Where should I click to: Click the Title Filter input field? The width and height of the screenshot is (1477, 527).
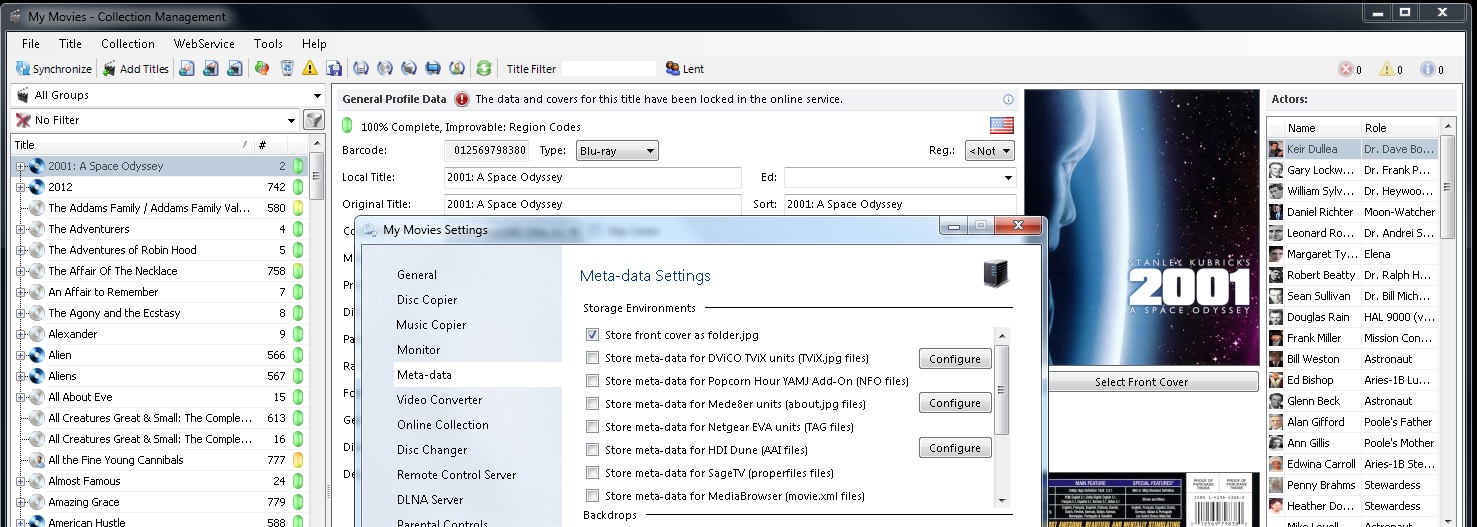pos(609,69)
